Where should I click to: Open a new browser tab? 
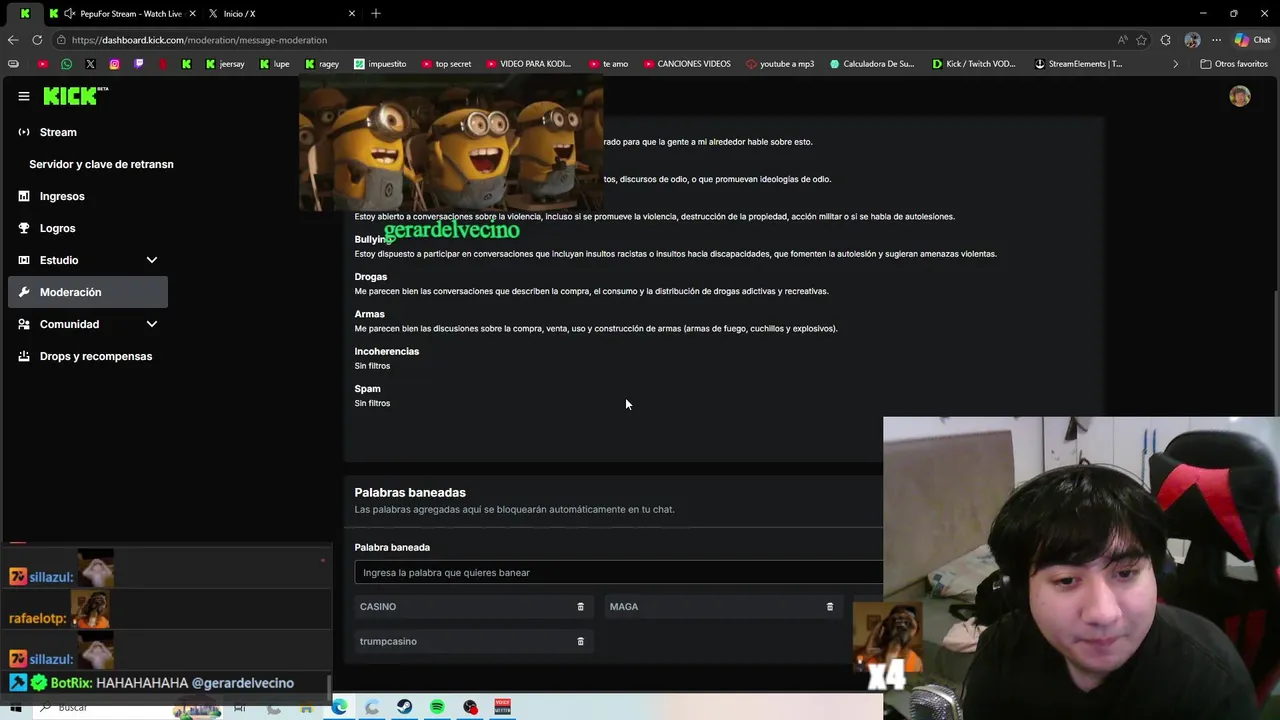[376, 14]
